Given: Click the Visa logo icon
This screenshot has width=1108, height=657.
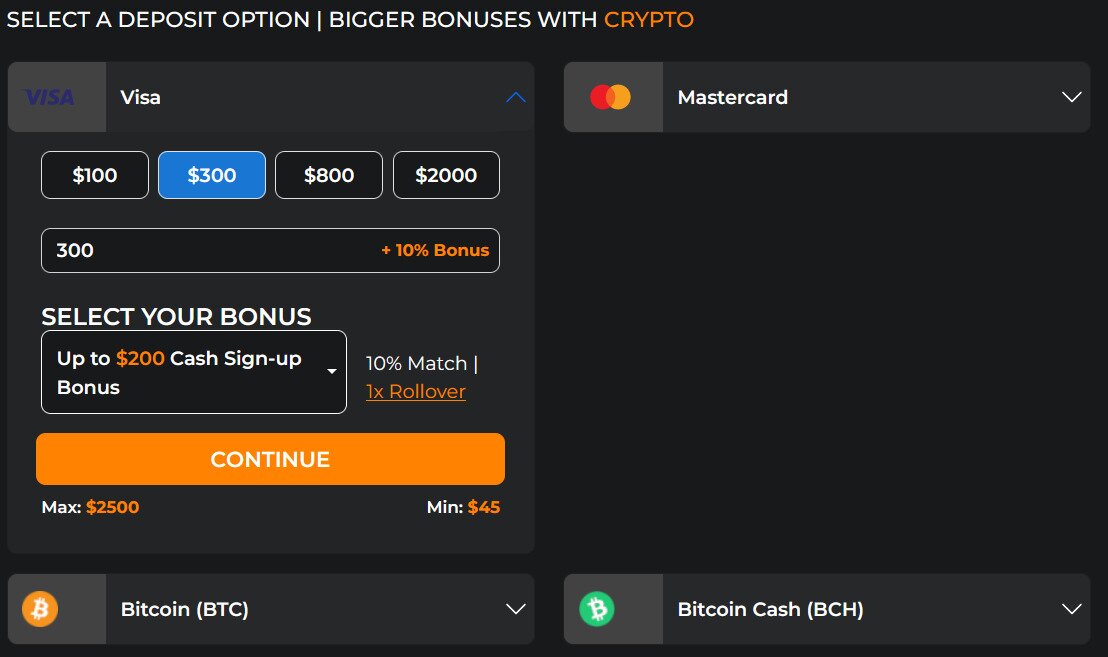Looking at the screenshot, I should click(49, 97).
